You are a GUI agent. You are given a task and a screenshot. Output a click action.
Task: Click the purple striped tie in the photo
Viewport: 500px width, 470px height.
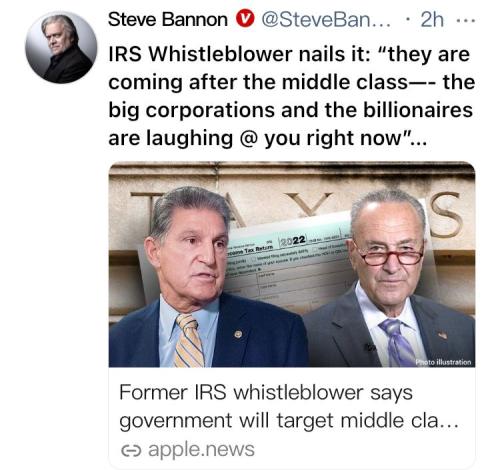[x=397, y=343]
